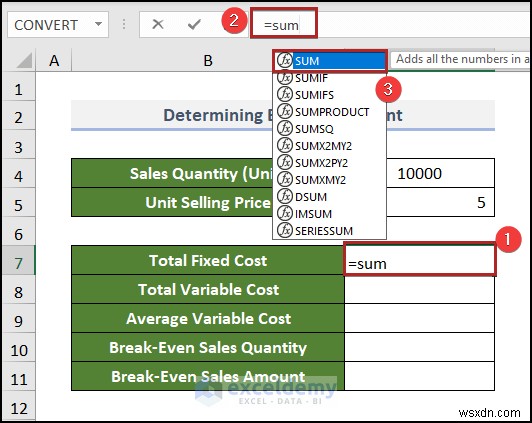Click the fx icon beside SUMIF
Screen dimensions: 532x423
(285, 78)
